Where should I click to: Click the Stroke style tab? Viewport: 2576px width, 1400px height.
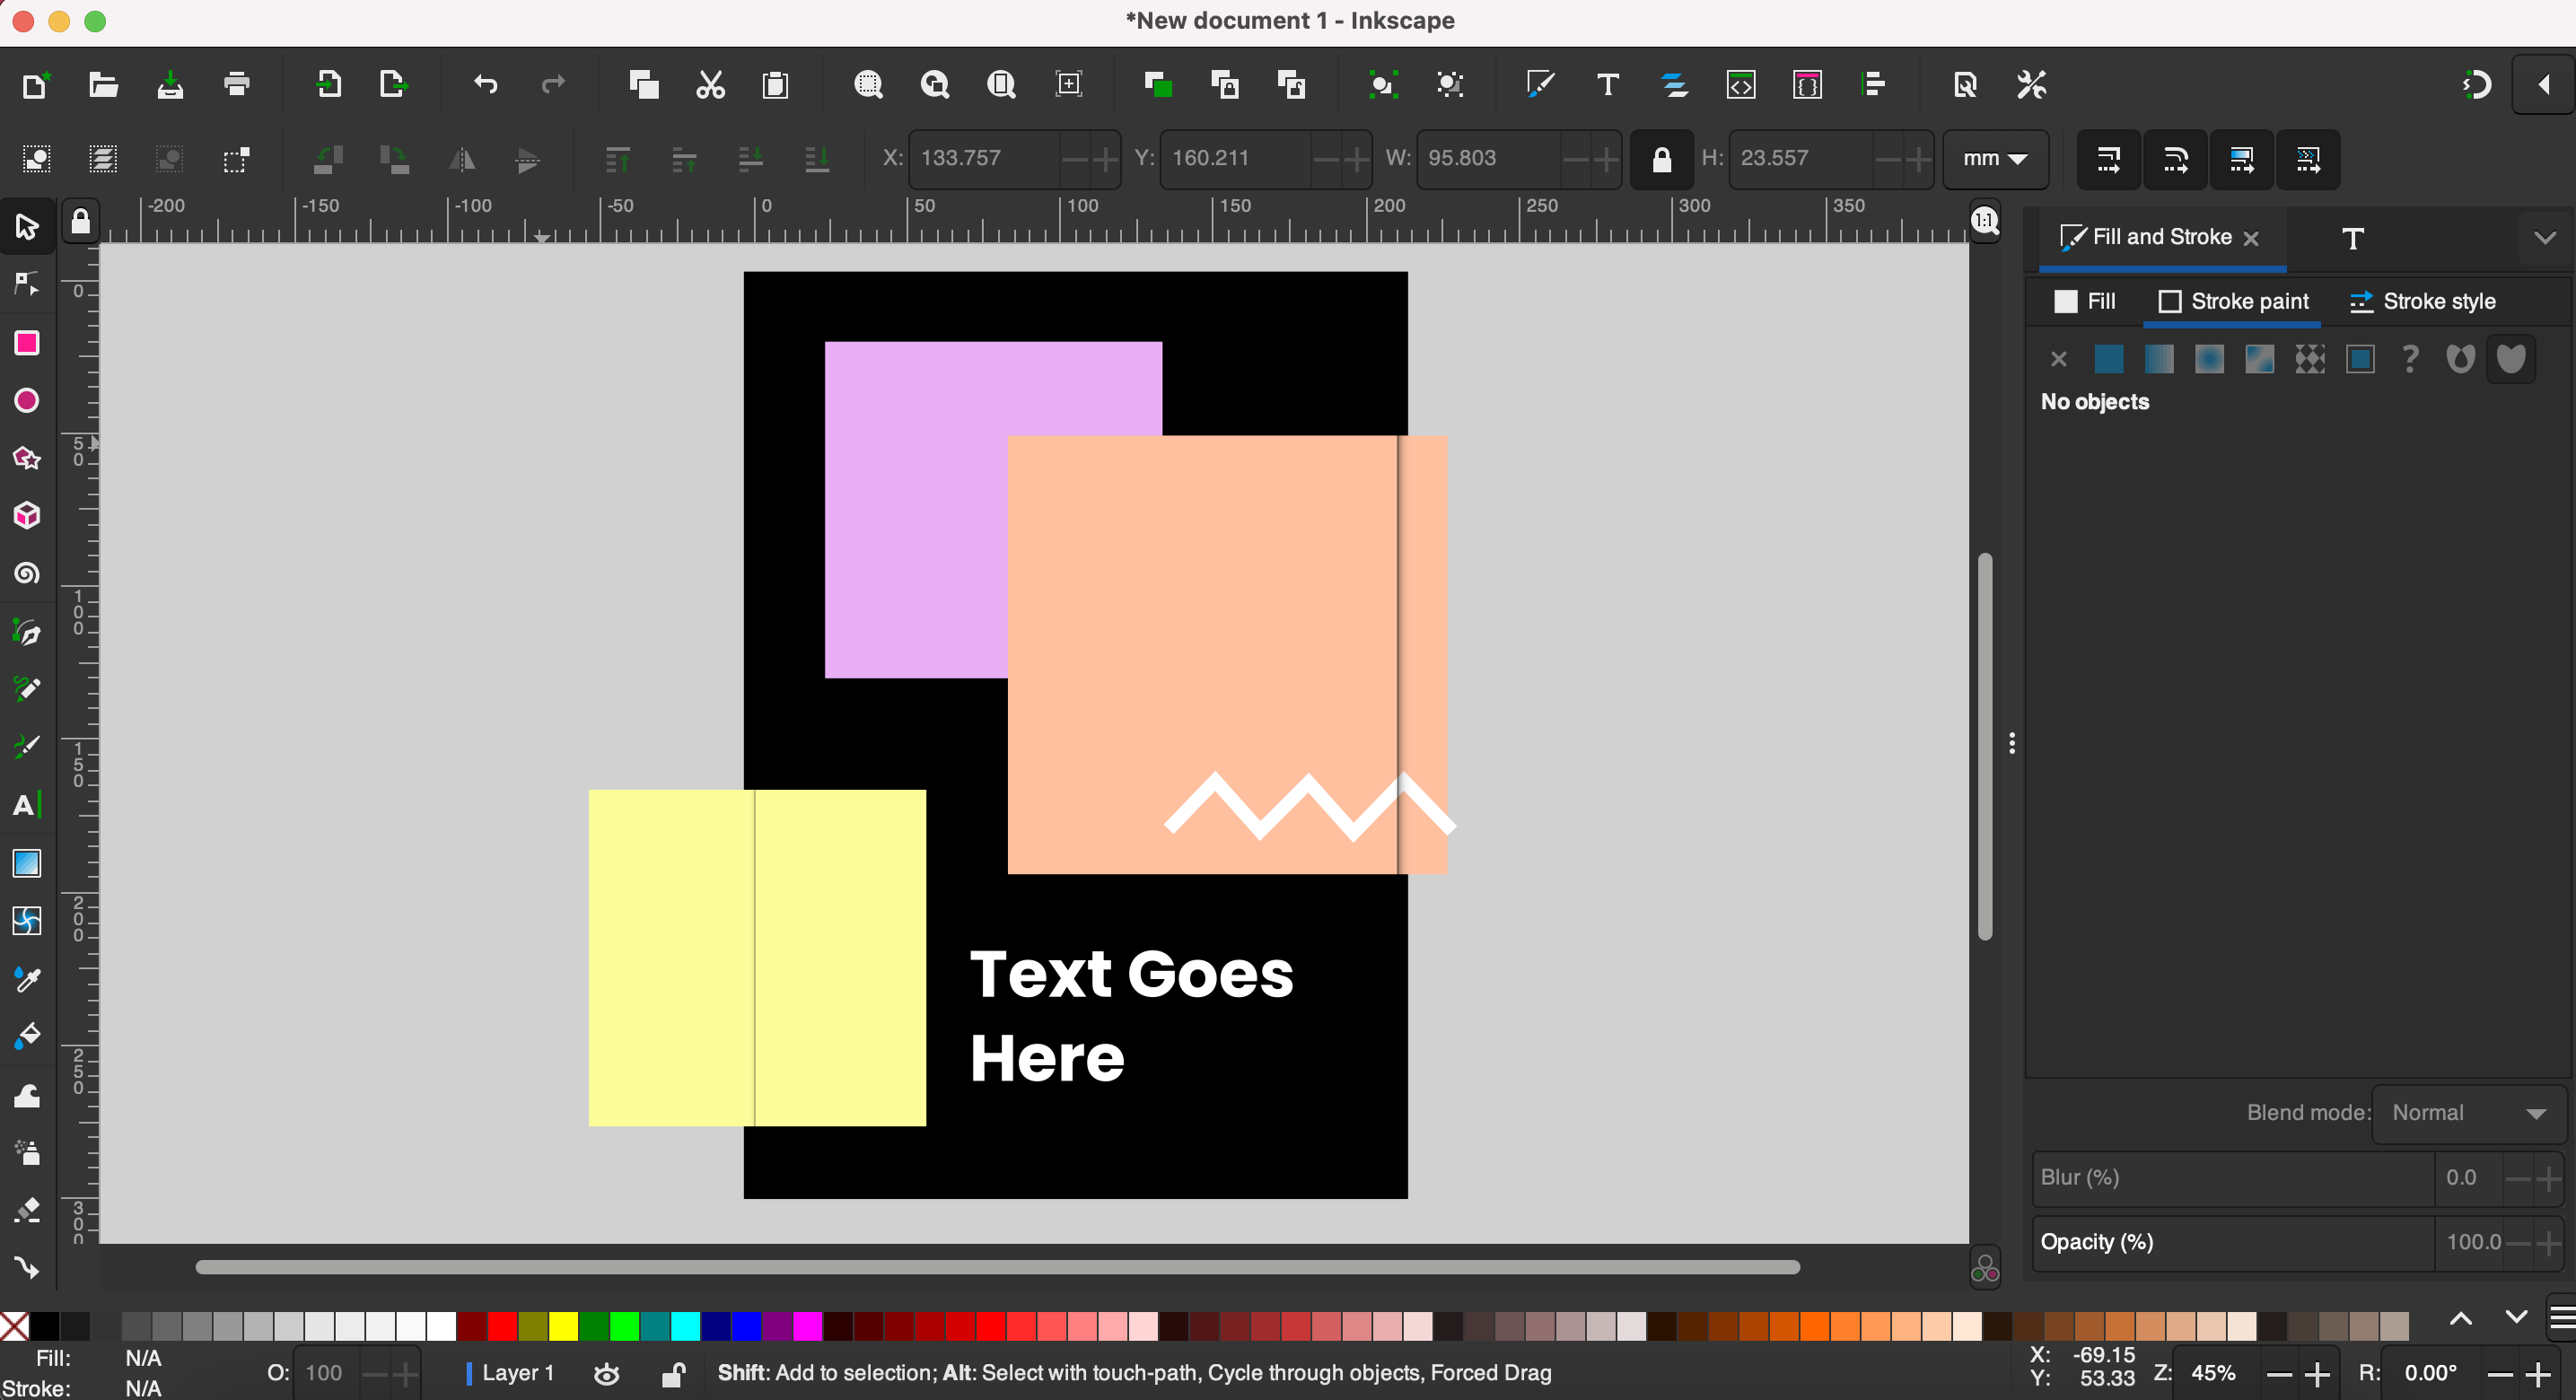[x=2436, y=300]
